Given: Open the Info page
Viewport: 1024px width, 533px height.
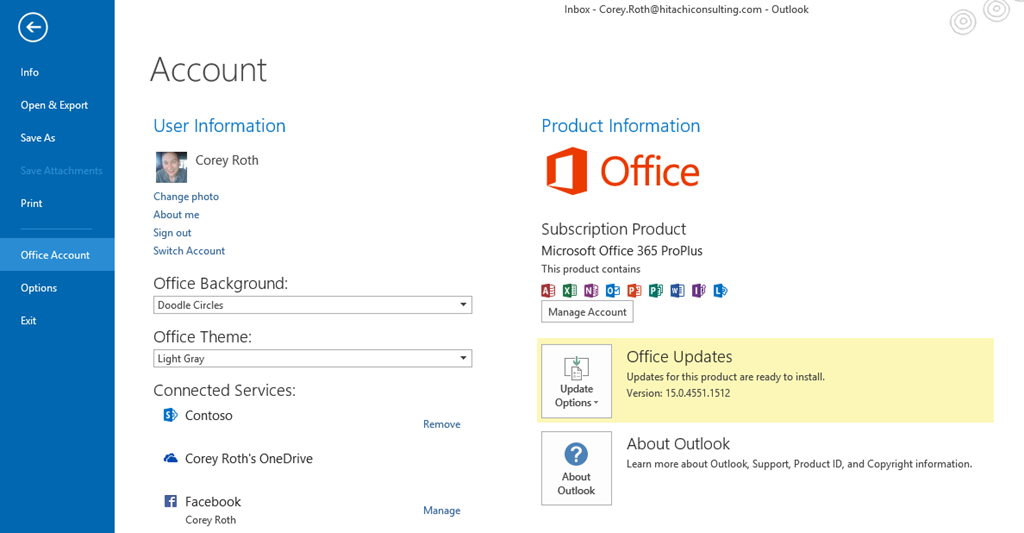Looking at the screenshot, I should (29, 73).
